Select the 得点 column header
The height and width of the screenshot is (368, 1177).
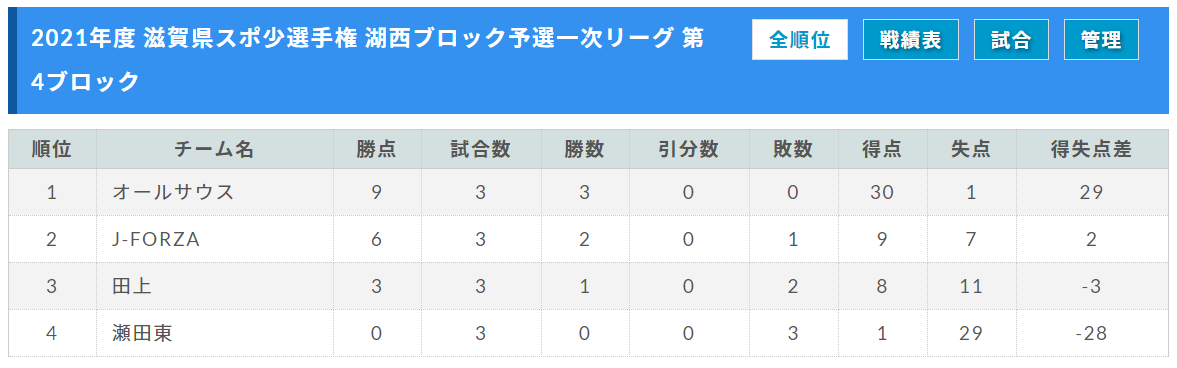[882, 149]
